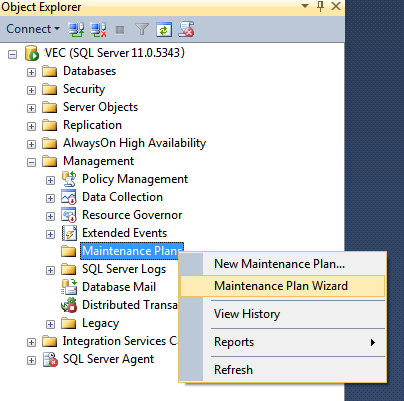404x401 pixels.
Task: Collapse the Management folder
Action: 31,162
